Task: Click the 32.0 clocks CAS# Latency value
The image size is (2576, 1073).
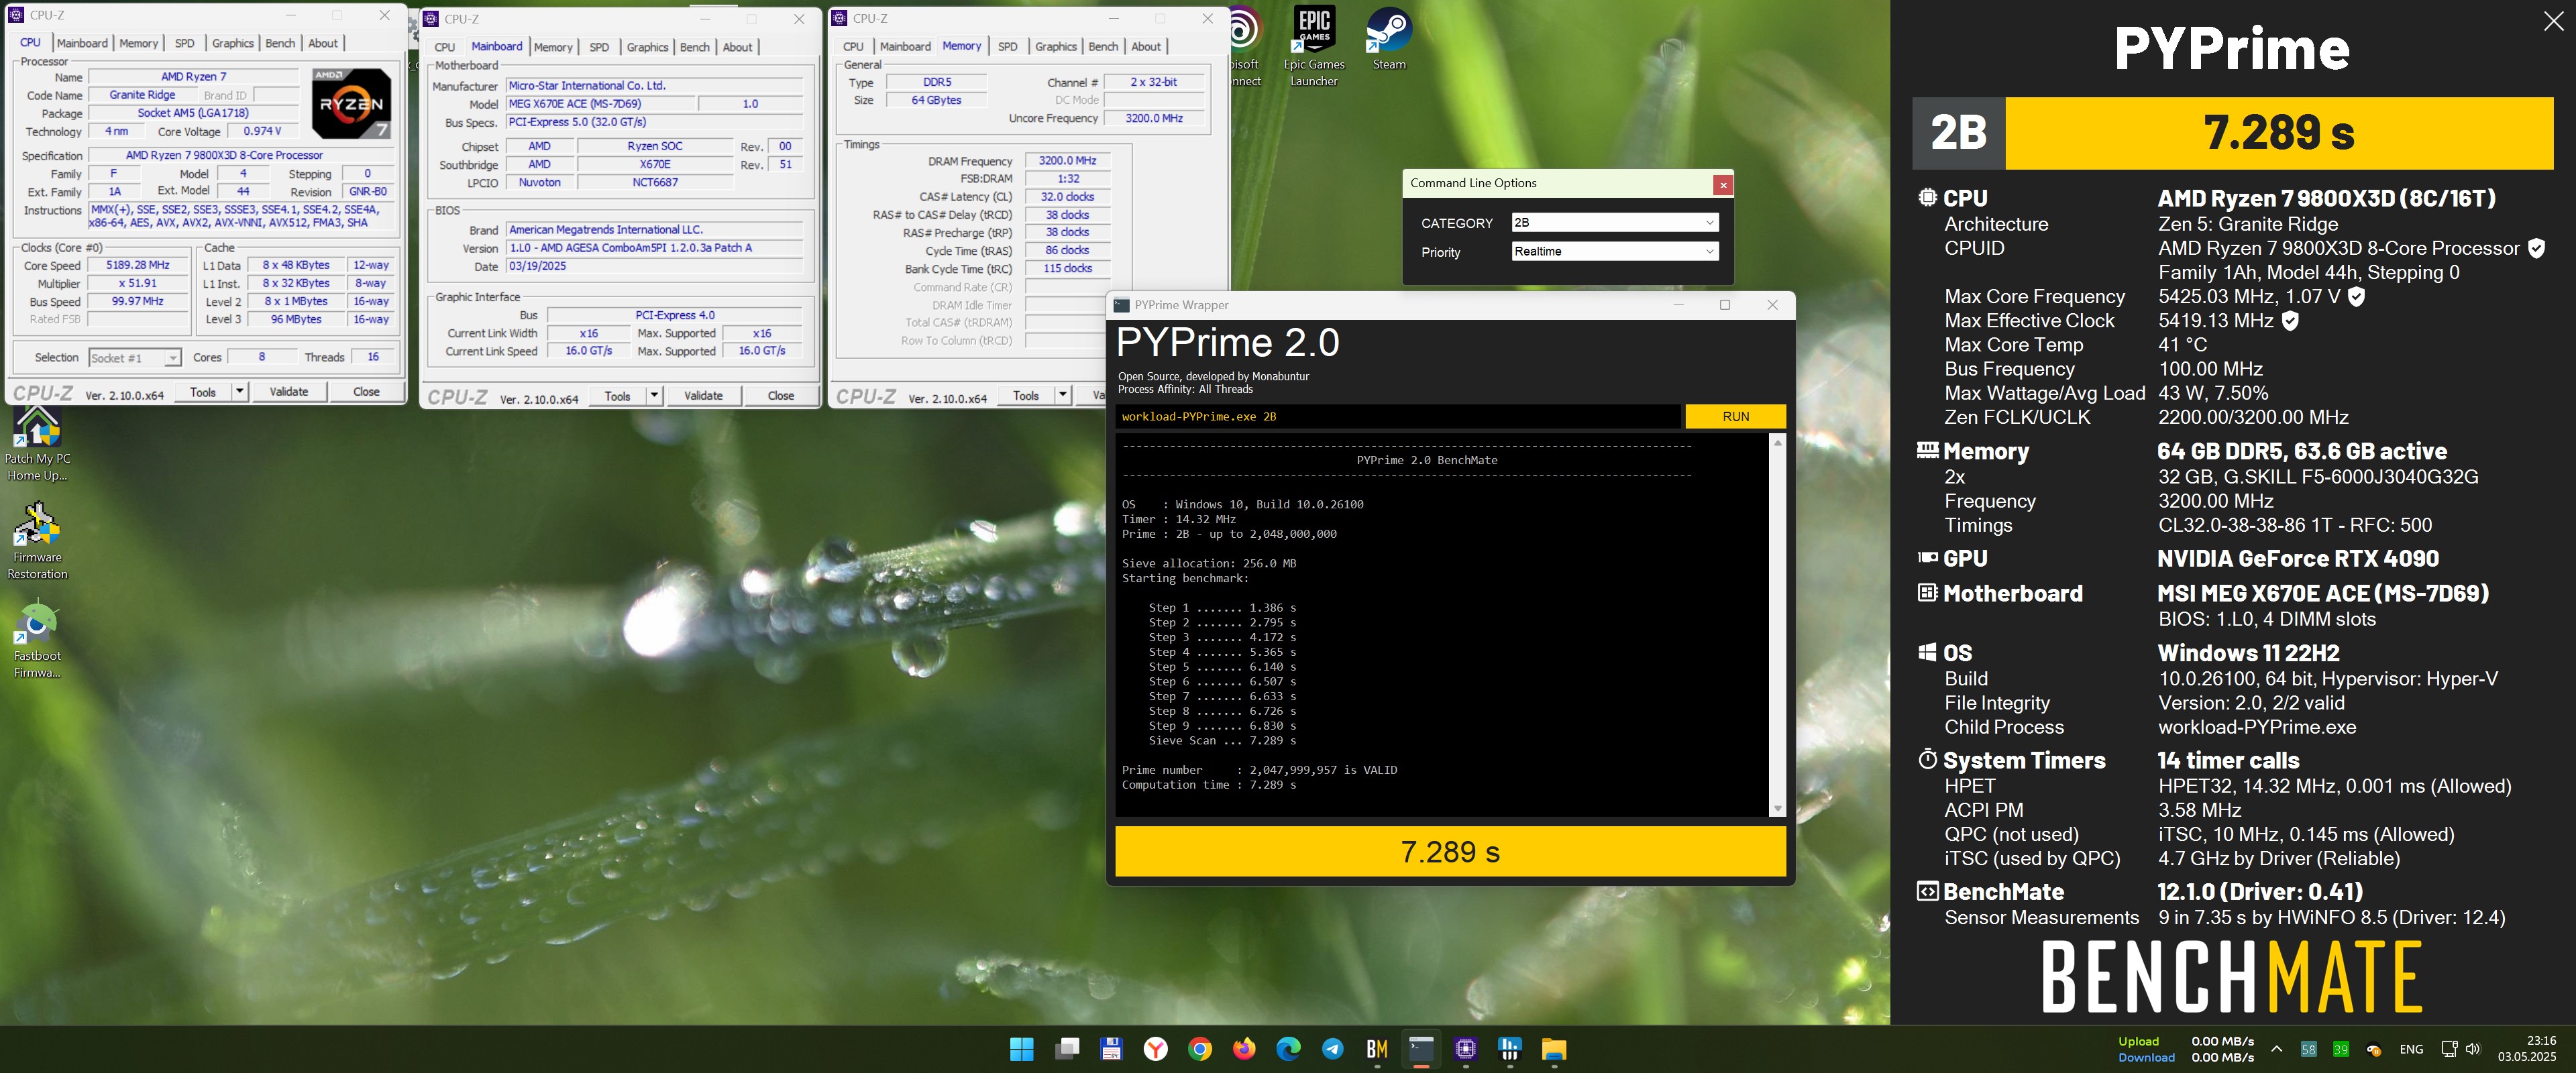Action: (x=1067, y=197)
